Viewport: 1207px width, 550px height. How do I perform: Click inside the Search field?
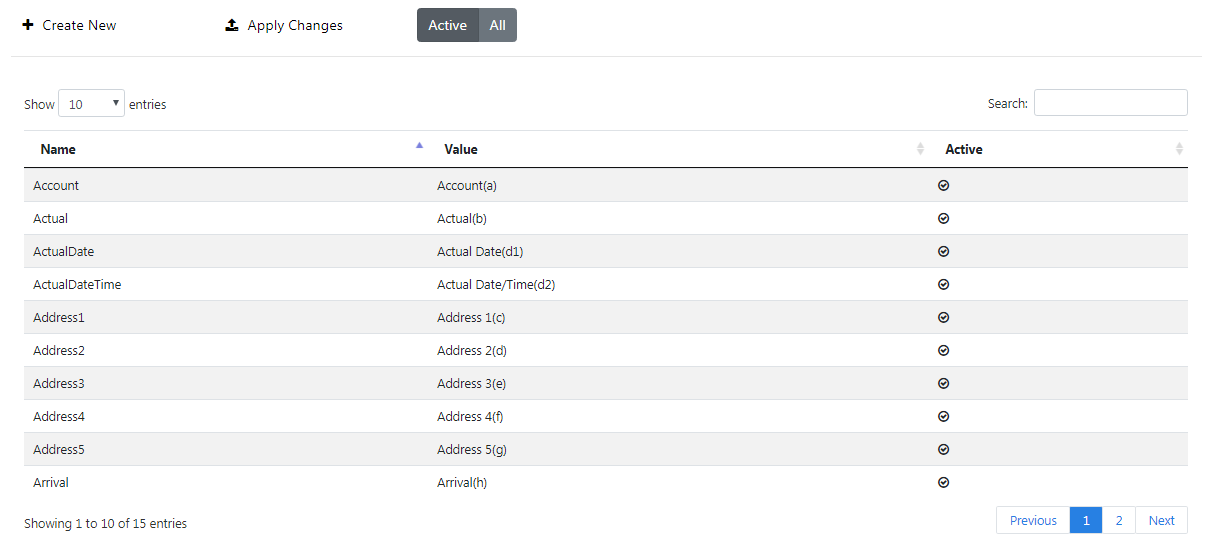[x=1111, y=103]
